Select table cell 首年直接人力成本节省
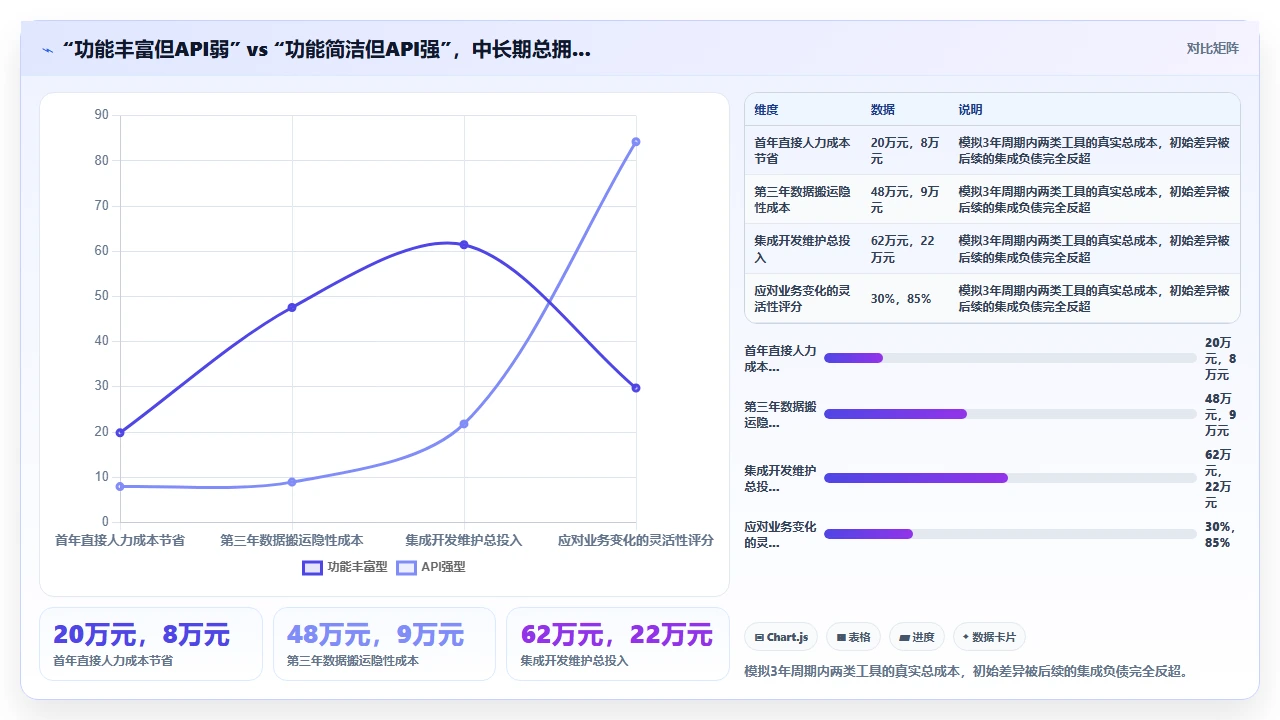Viewport: 1280px width, 720px height. 802,151
